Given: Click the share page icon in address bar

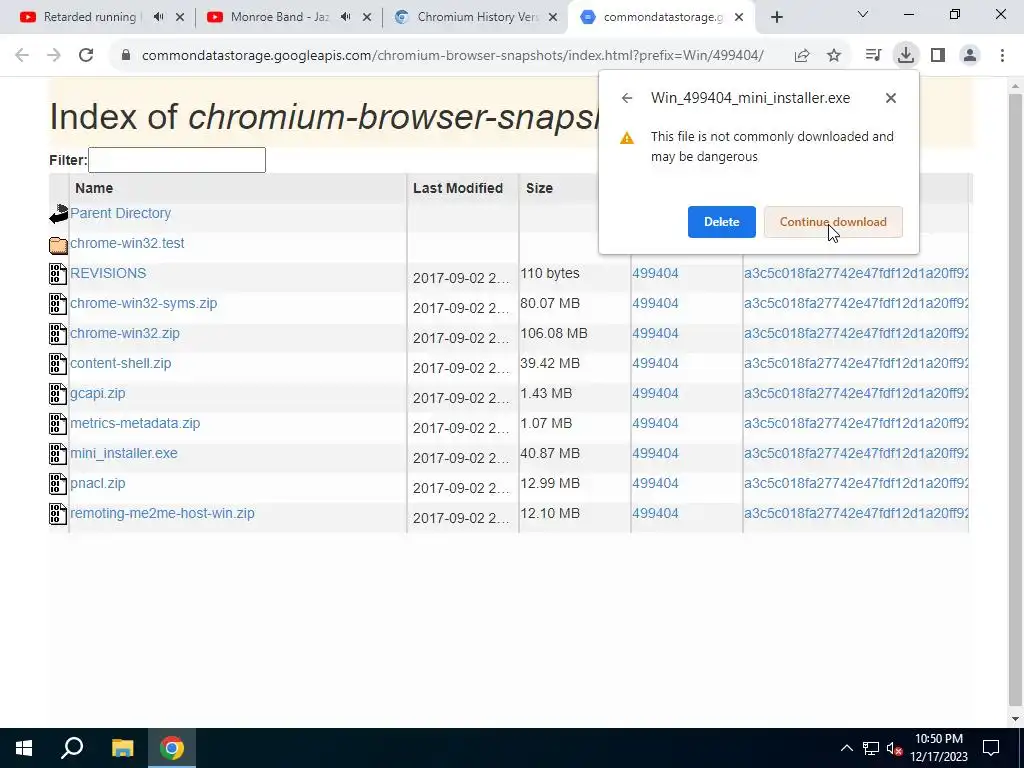Looking at the screenshot, I should click(802, 56).
